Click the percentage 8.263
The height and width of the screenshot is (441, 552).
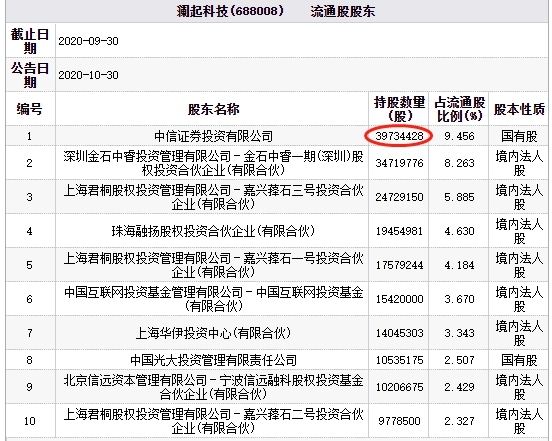click(x=459, y=163)
